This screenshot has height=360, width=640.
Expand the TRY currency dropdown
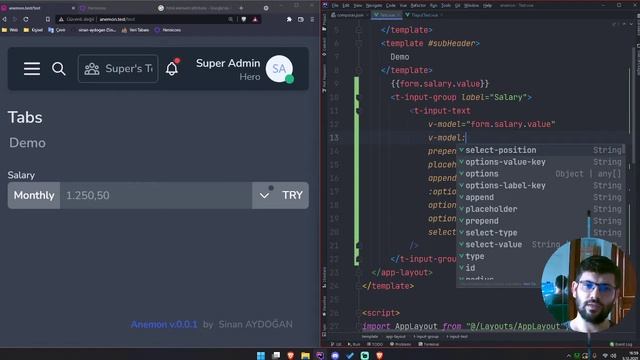[x=280, y=195]
